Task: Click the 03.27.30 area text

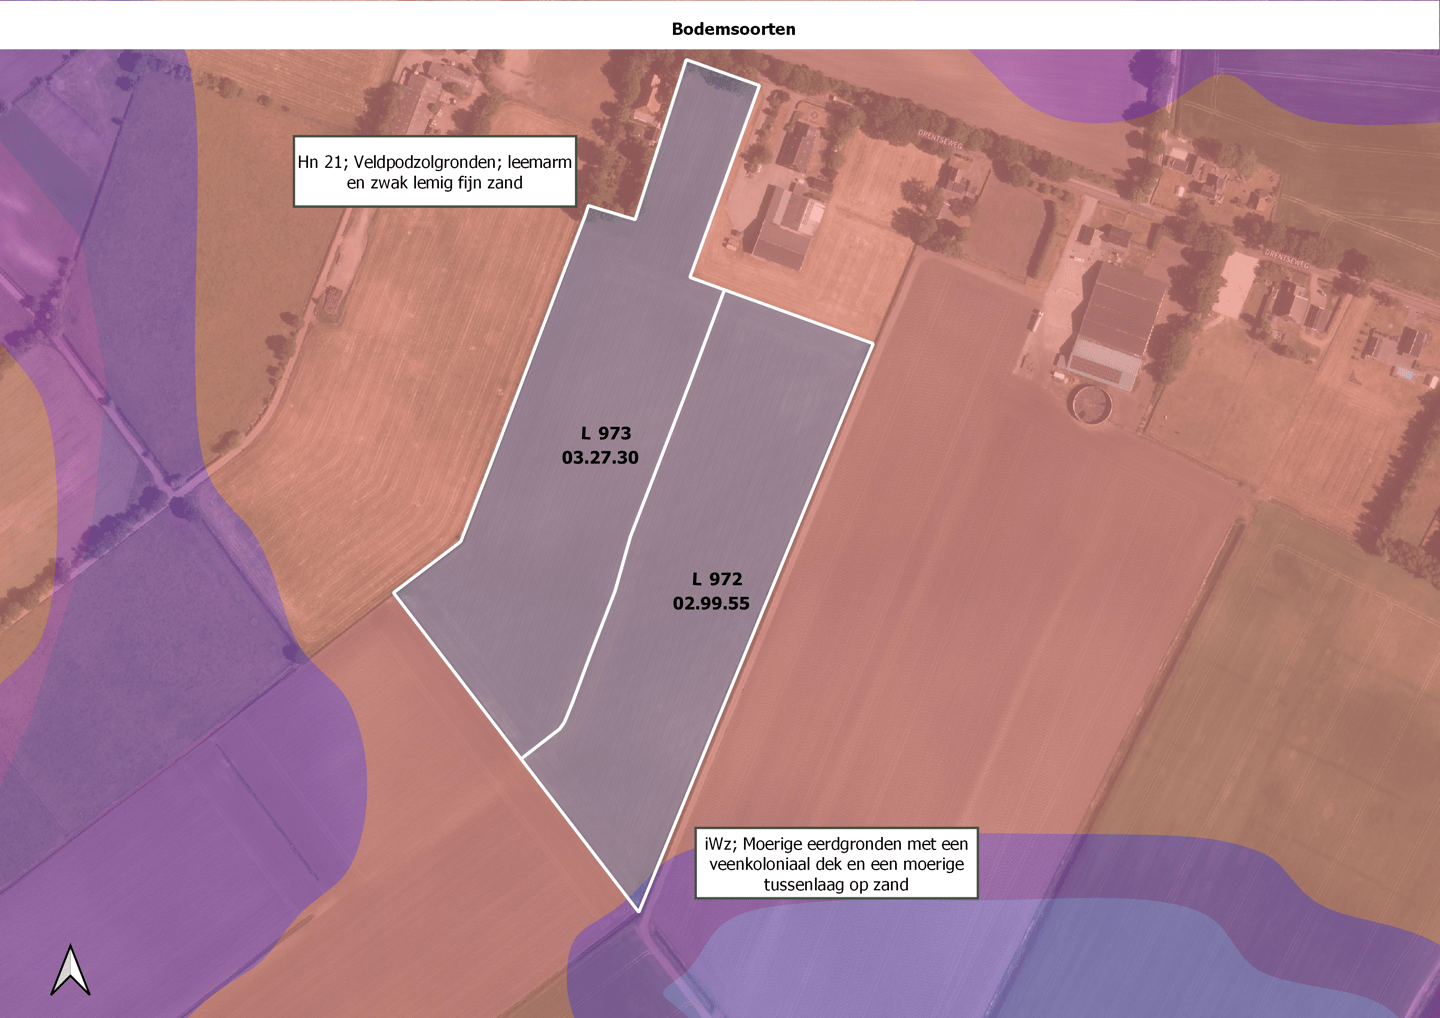Action: click(600, 458)
